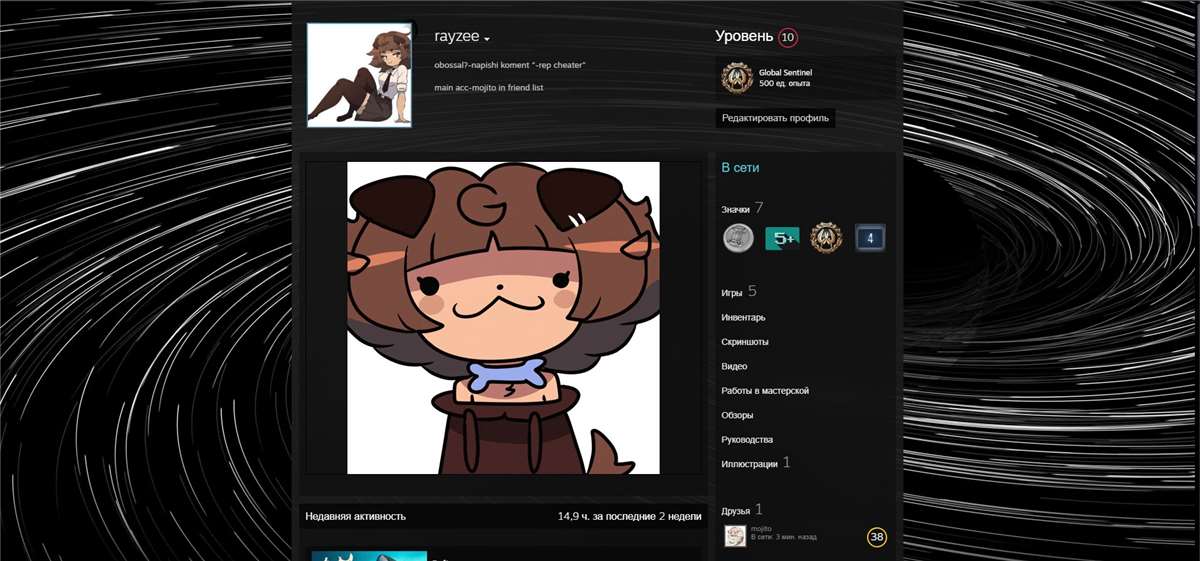Open the recent game thumbnail at bottom
The width and height of the screenshot is (1200, 561).
(369, 556)
